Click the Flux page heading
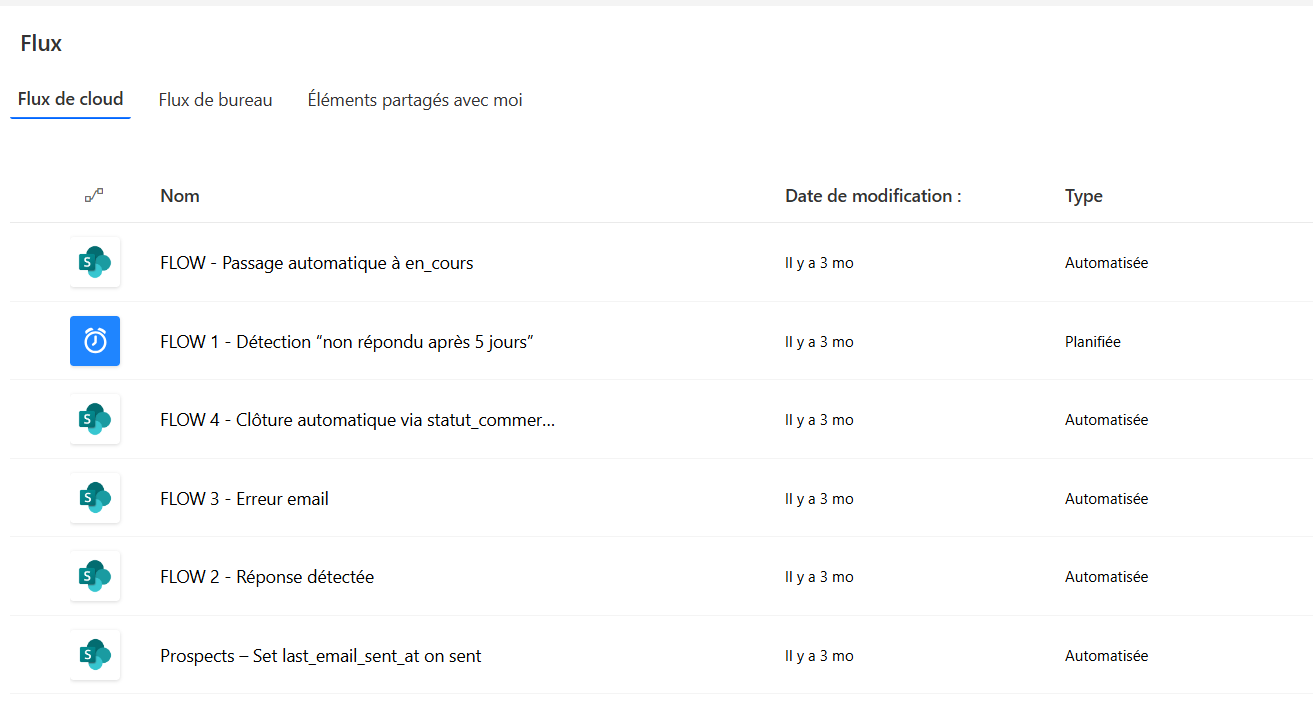The width and height of the screenshot is (1313, 728). [41, 43]
